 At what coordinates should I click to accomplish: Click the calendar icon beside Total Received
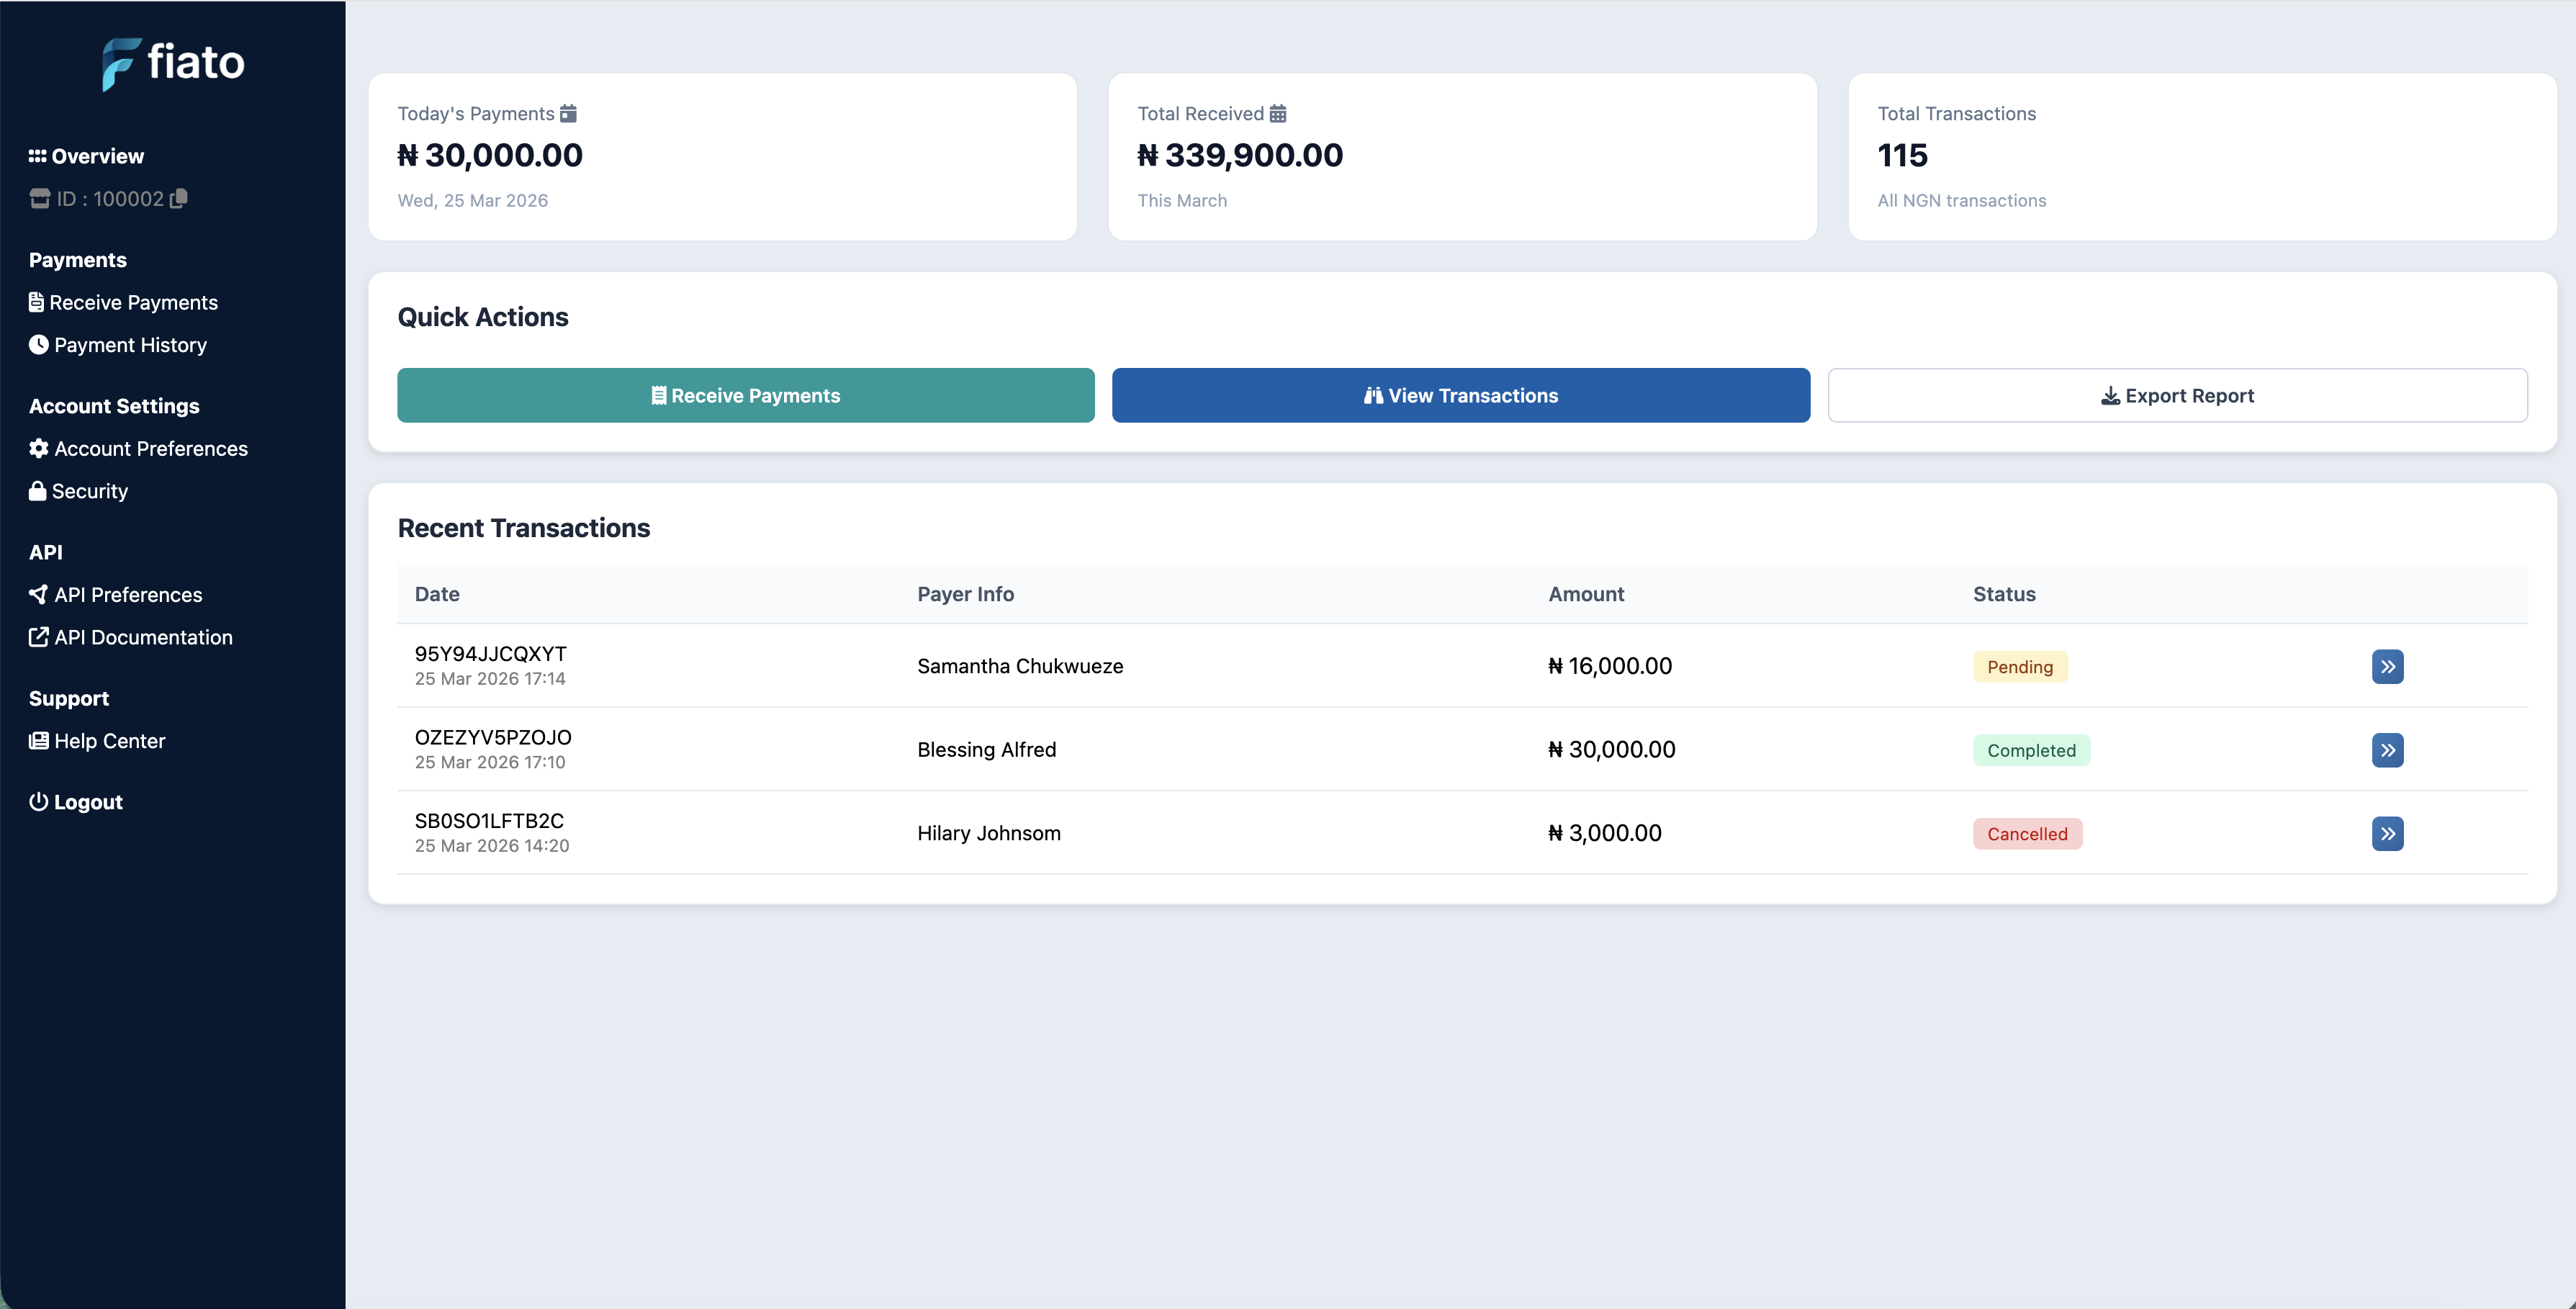tap(1278, 113)
